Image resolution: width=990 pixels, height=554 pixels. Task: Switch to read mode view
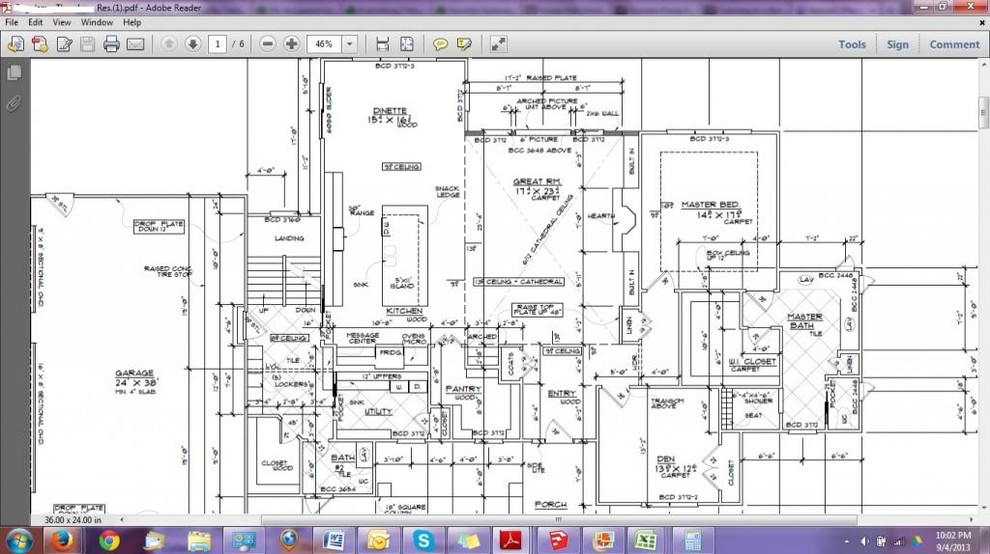coord(498,44)
